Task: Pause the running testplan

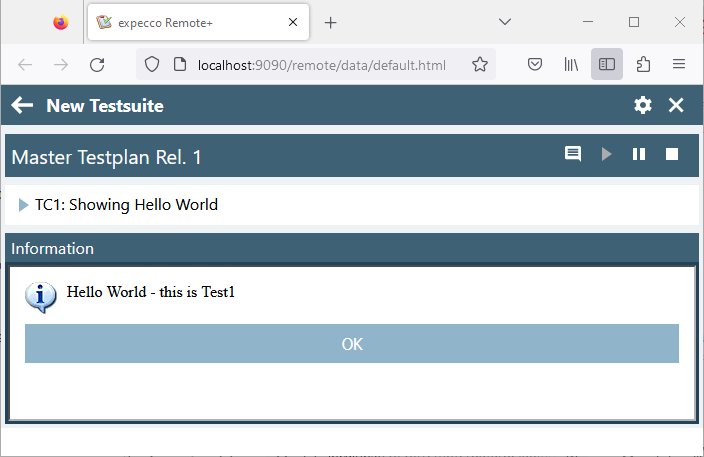Action: click(639, 154)
